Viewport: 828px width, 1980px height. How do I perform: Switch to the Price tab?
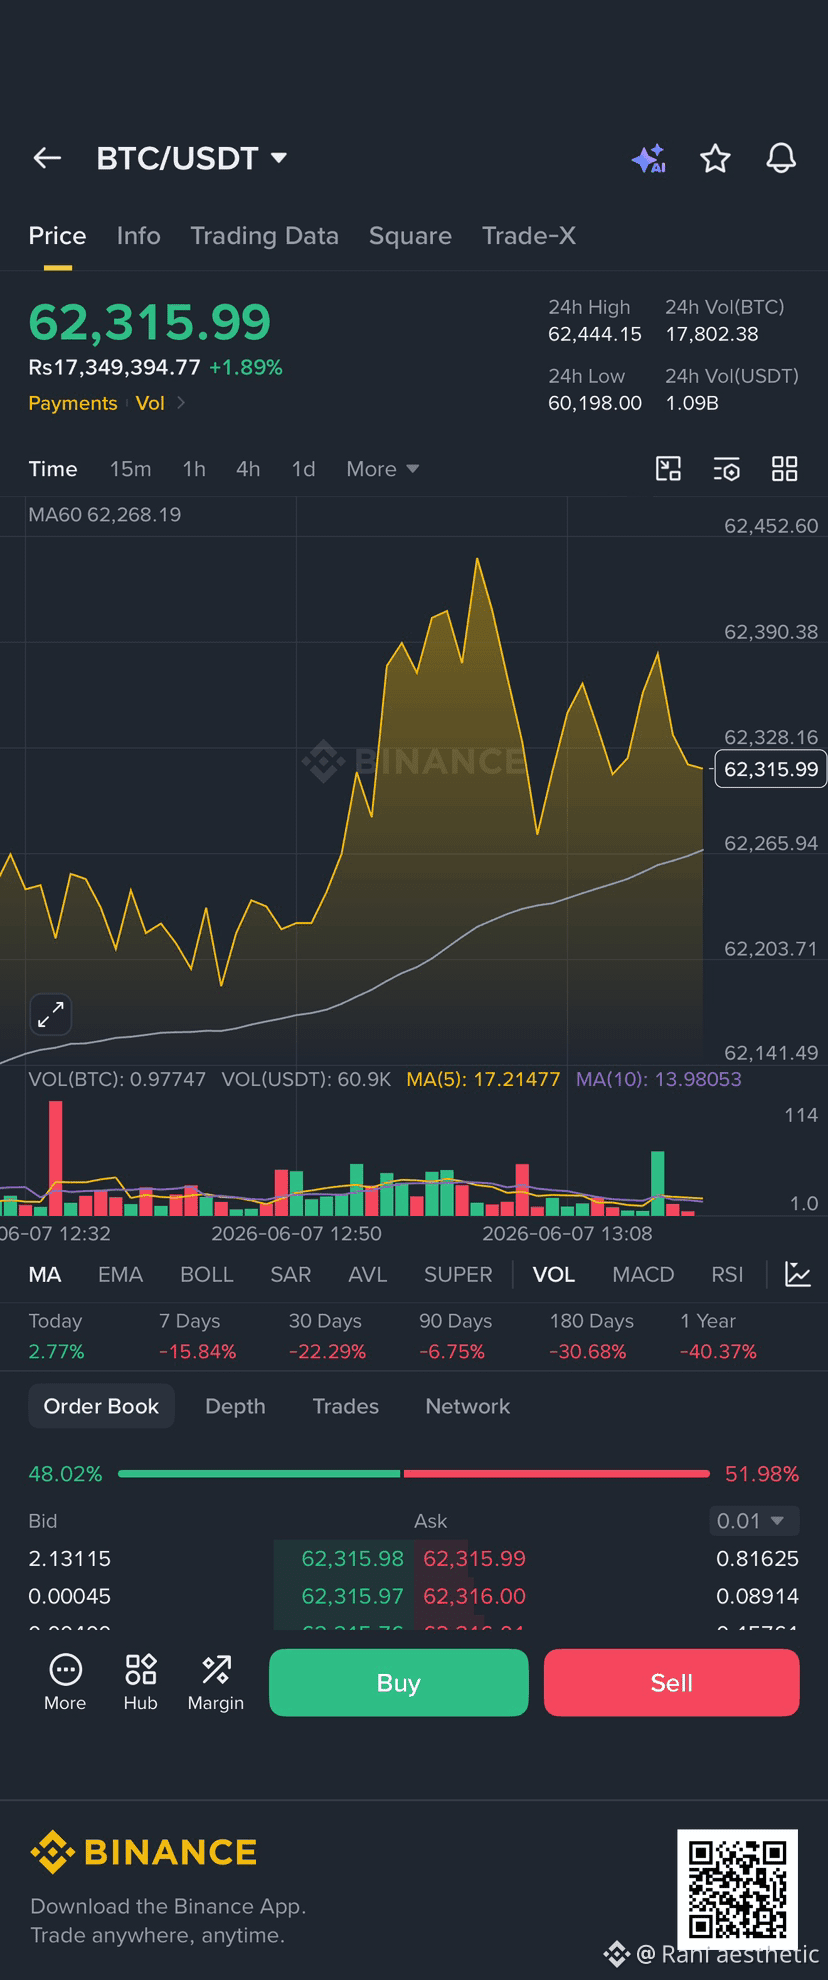coord(57,236)
